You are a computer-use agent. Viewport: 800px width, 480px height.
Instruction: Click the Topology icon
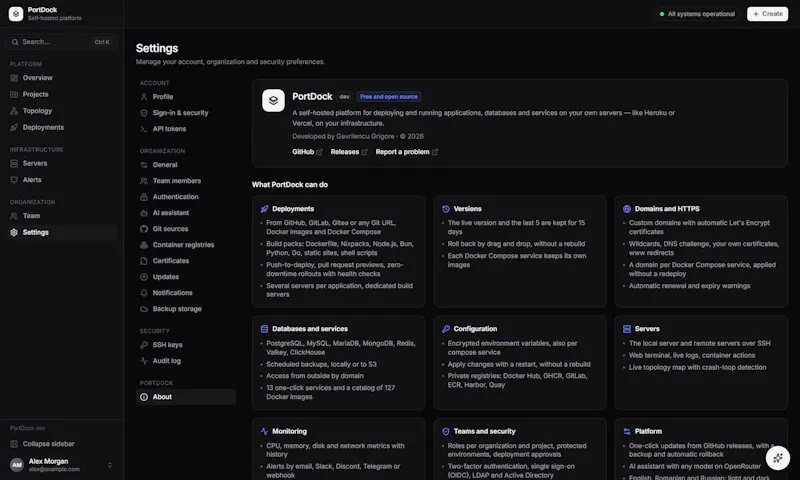click(14, 111)
